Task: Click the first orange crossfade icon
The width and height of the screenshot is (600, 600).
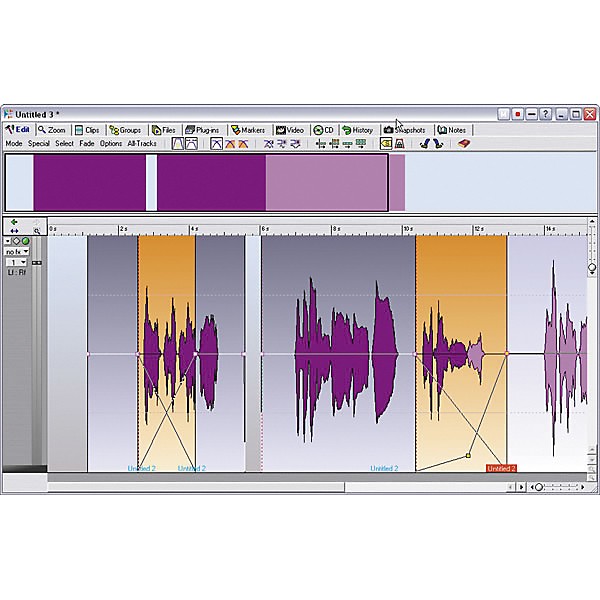Action: pos(230,144)
